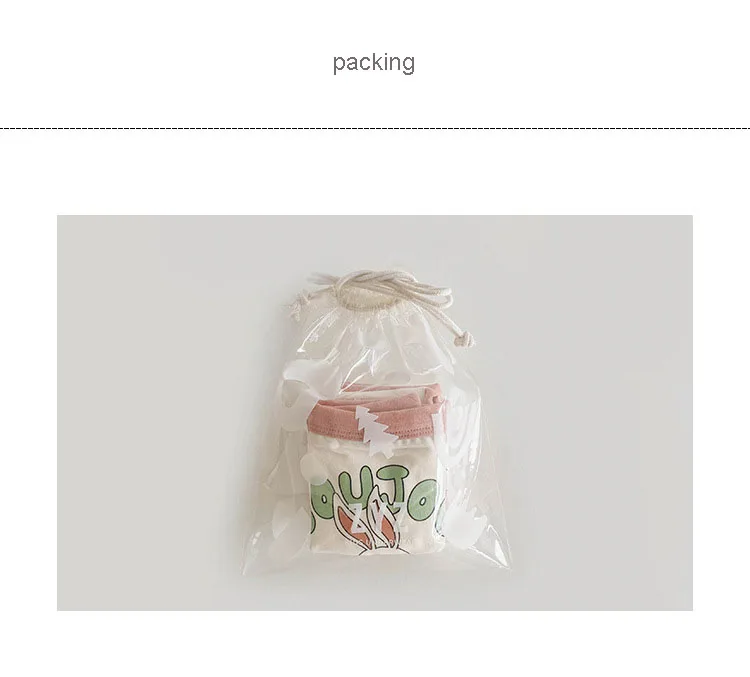Click the knotted end of the drawstring cord
This screenshot has width=750, height=677.
point(463,341)
